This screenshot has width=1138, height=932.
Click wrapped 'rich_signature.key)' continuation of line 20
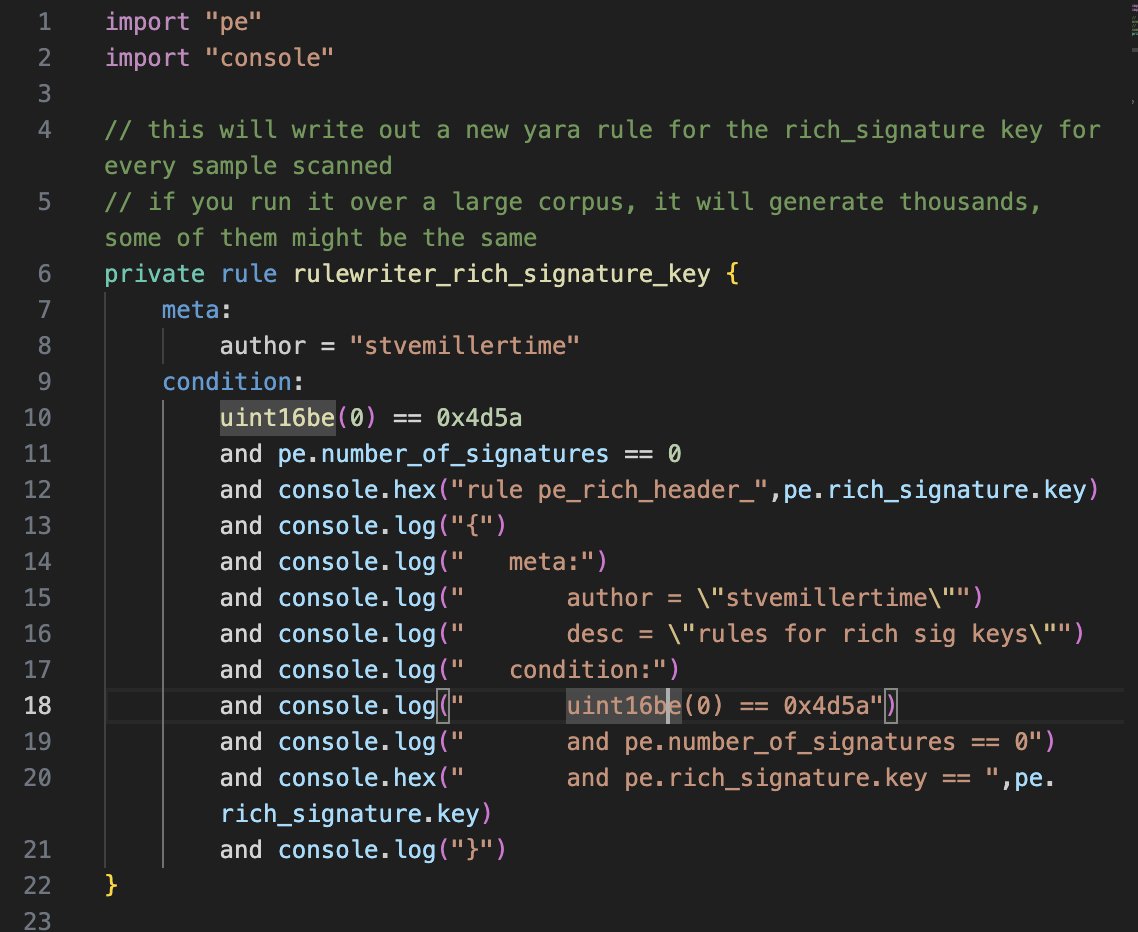point(356,814)
